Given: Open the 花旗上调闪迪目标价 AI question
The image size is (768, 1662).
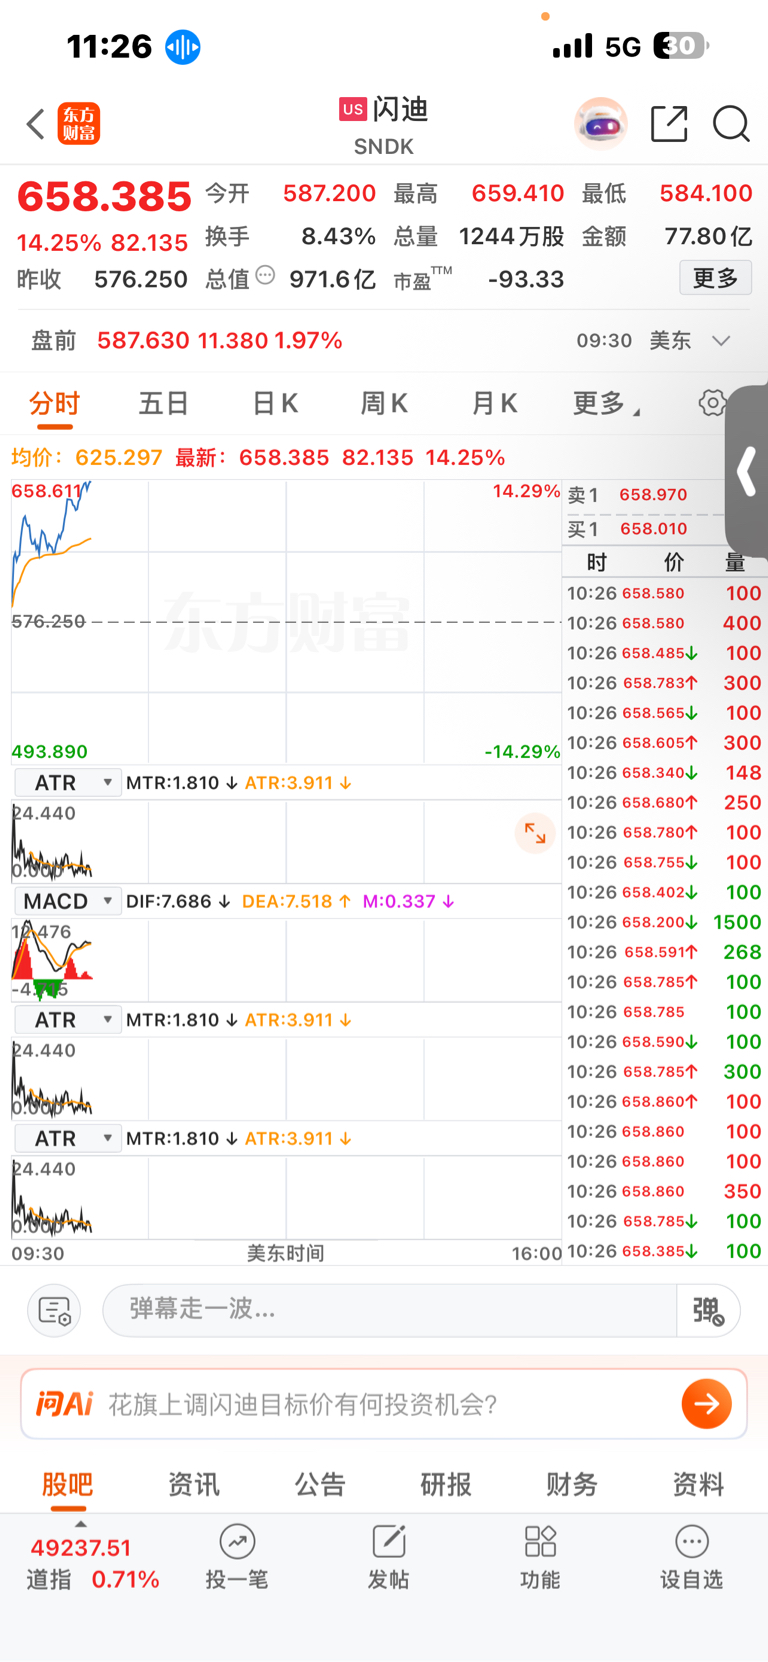Looking at the screenshot, I should pos(303,1405).
